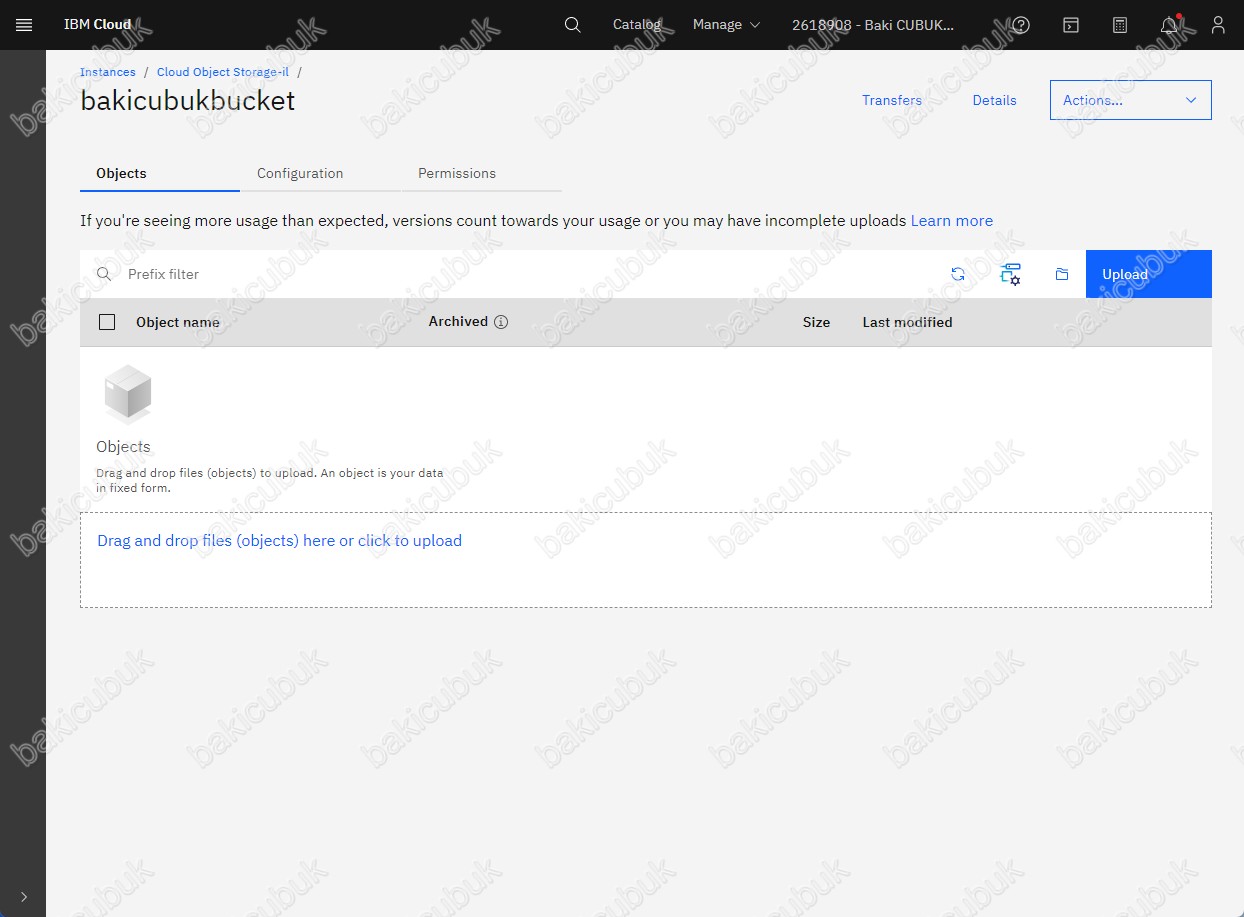Screen dimensions: 1244x917
Task: Click the blue Upload button
Action: click(x=1148, y=274)
